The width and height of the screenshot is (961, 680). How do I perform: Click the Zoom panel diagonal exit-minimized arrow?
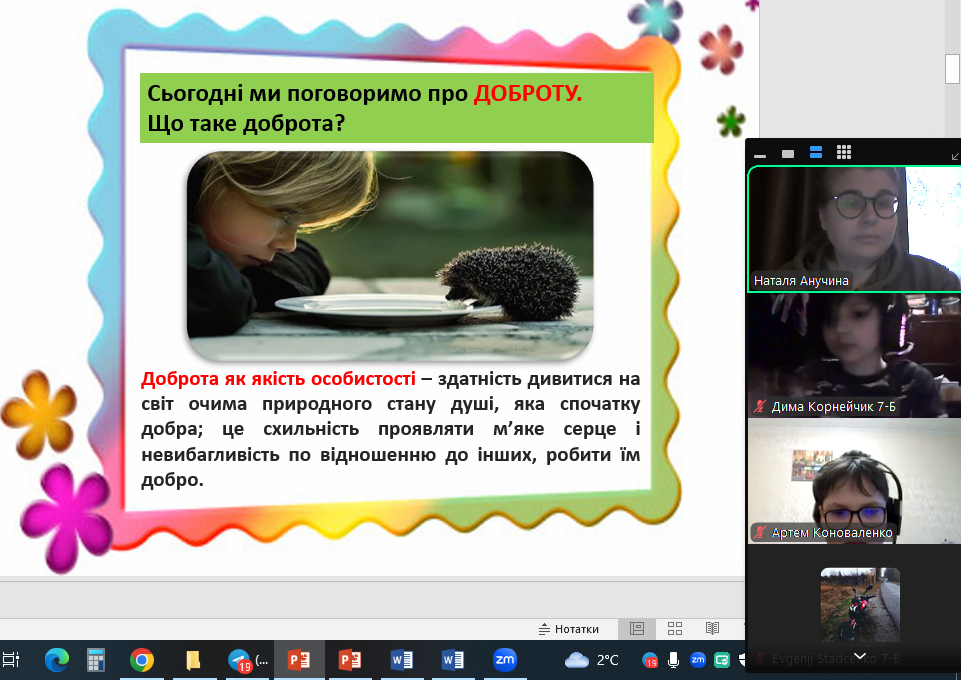click(x=955, y=157)
